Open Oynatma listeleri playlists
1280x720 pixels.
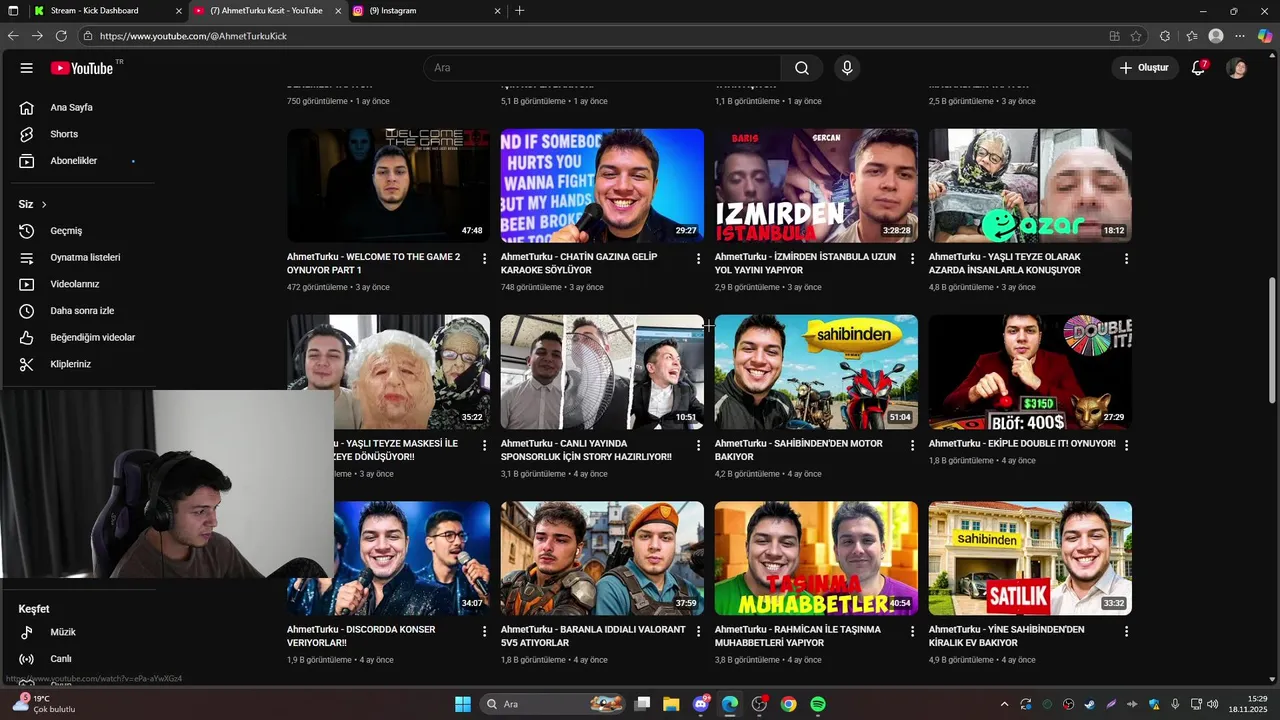[x=83, y=257]
